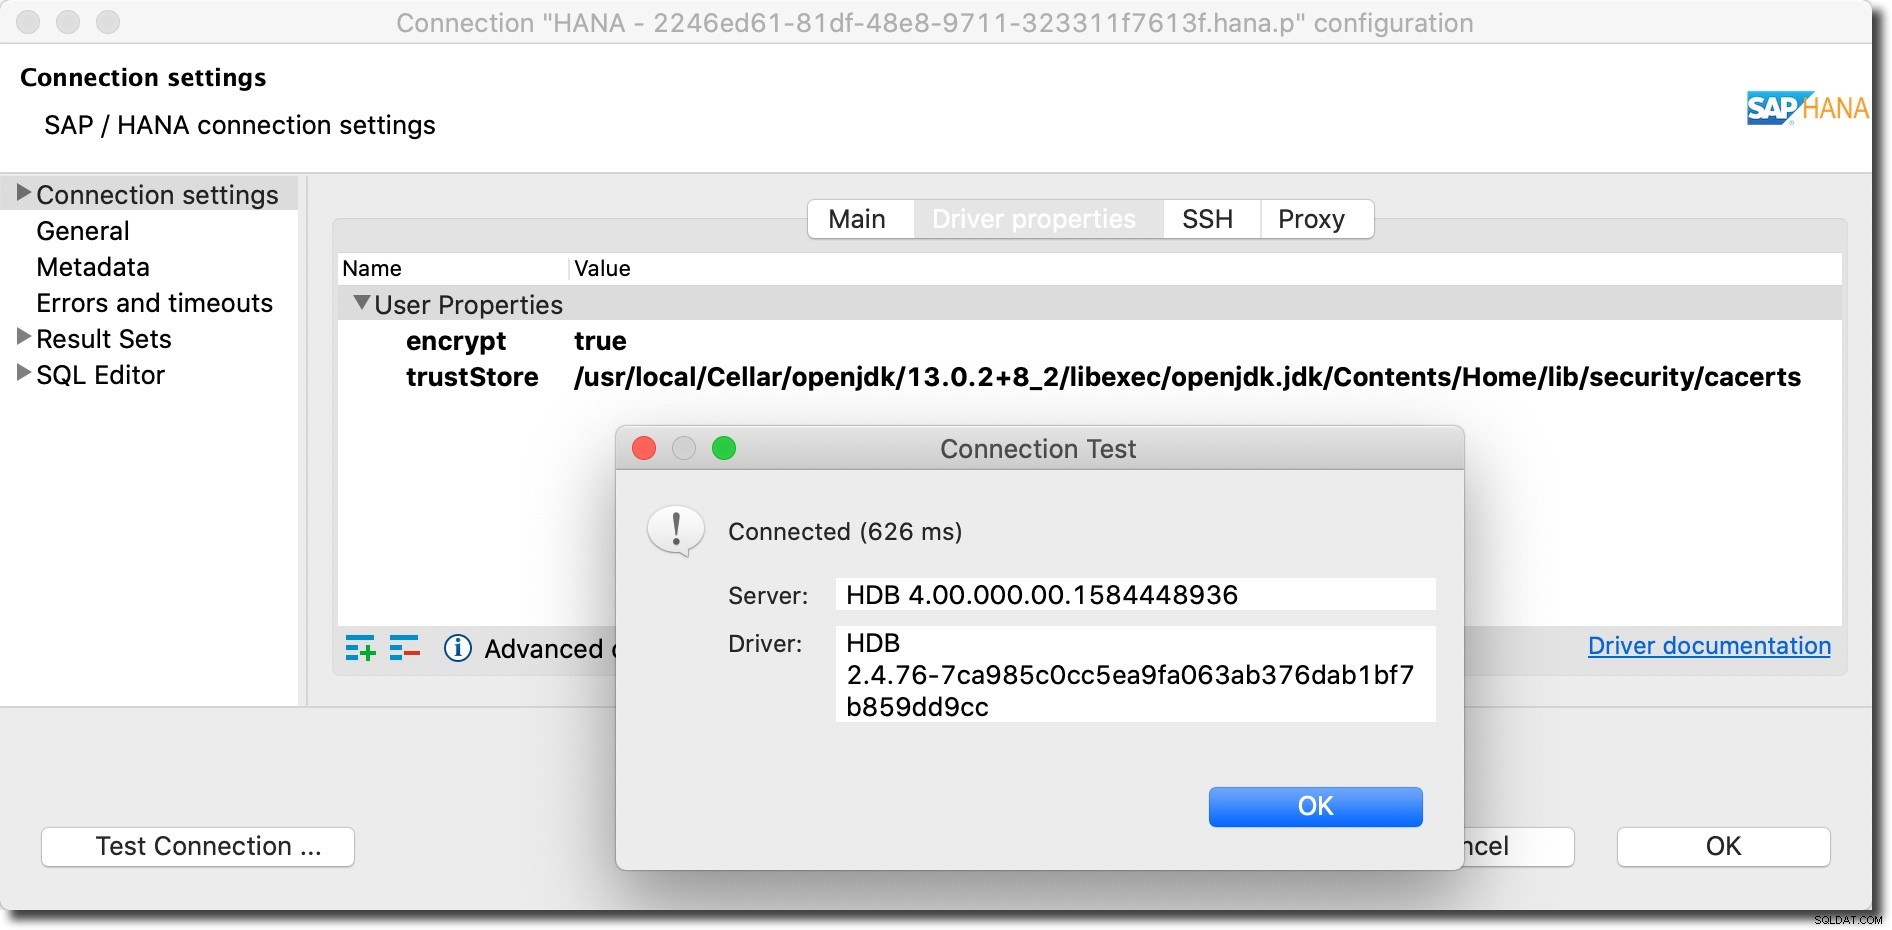The width and height of the screenshot is (1892, 930).
Task: Zoom the Connection Test dialog green button
Action: pyautogui.click(x=724, y=448)
